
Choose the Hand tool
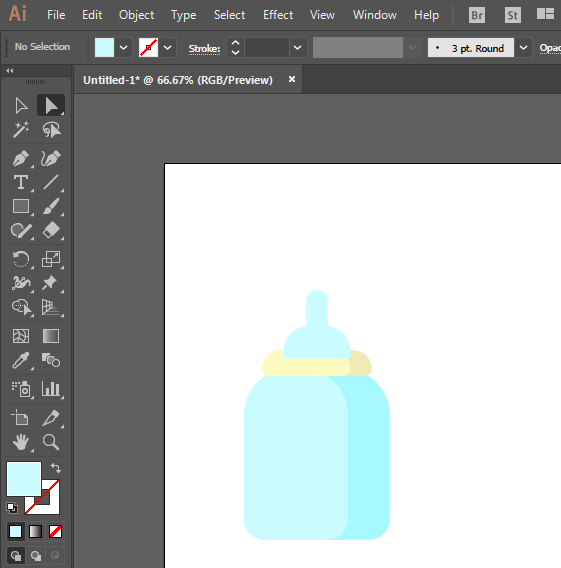21,442
